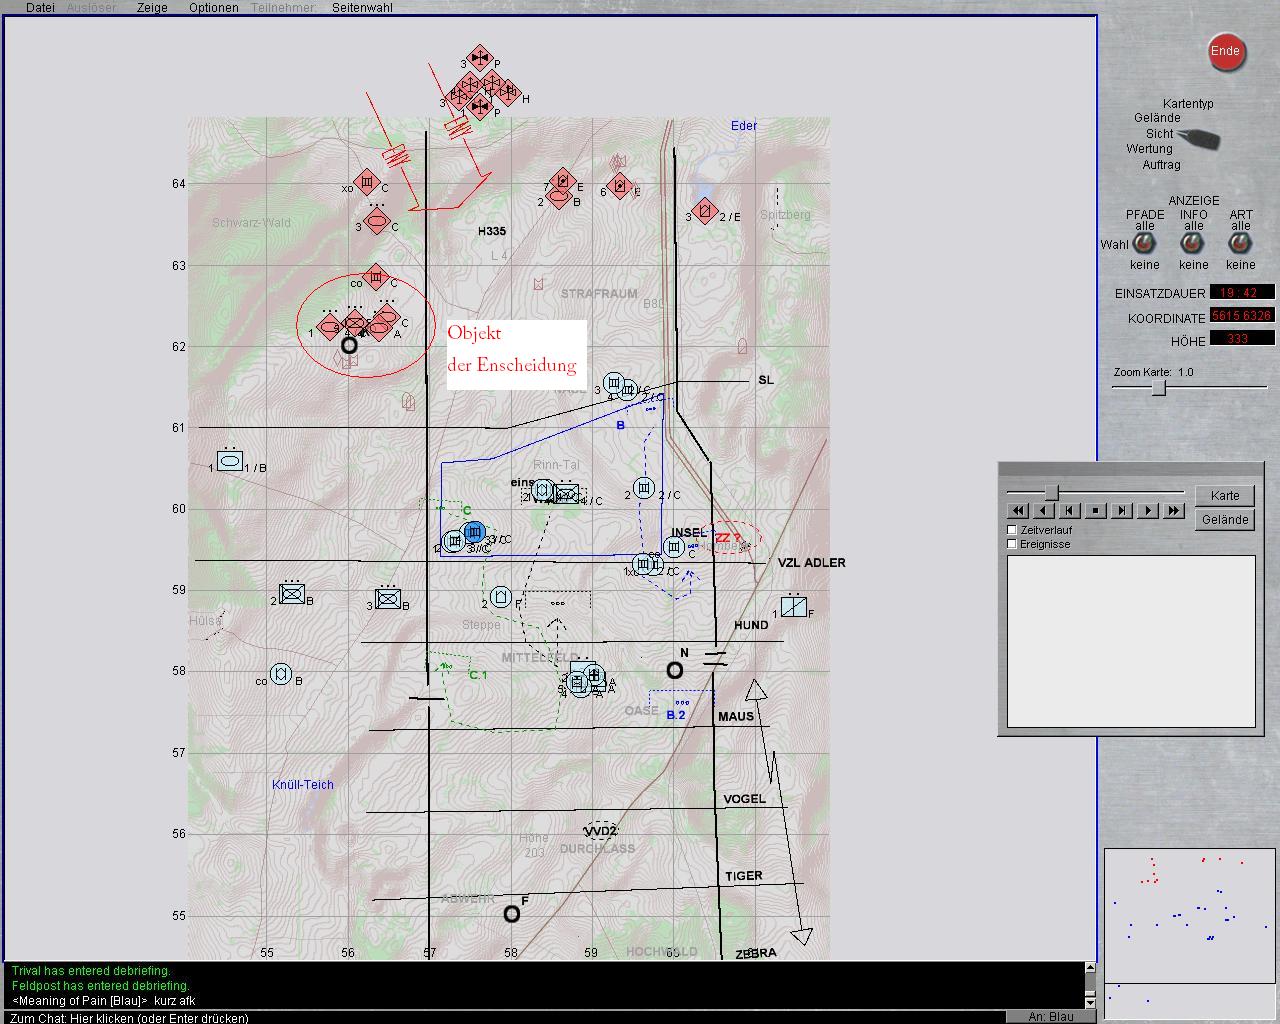Toggle the ART display switch
This screenshot has height=1024, width=1280.
click(1240, 244)
